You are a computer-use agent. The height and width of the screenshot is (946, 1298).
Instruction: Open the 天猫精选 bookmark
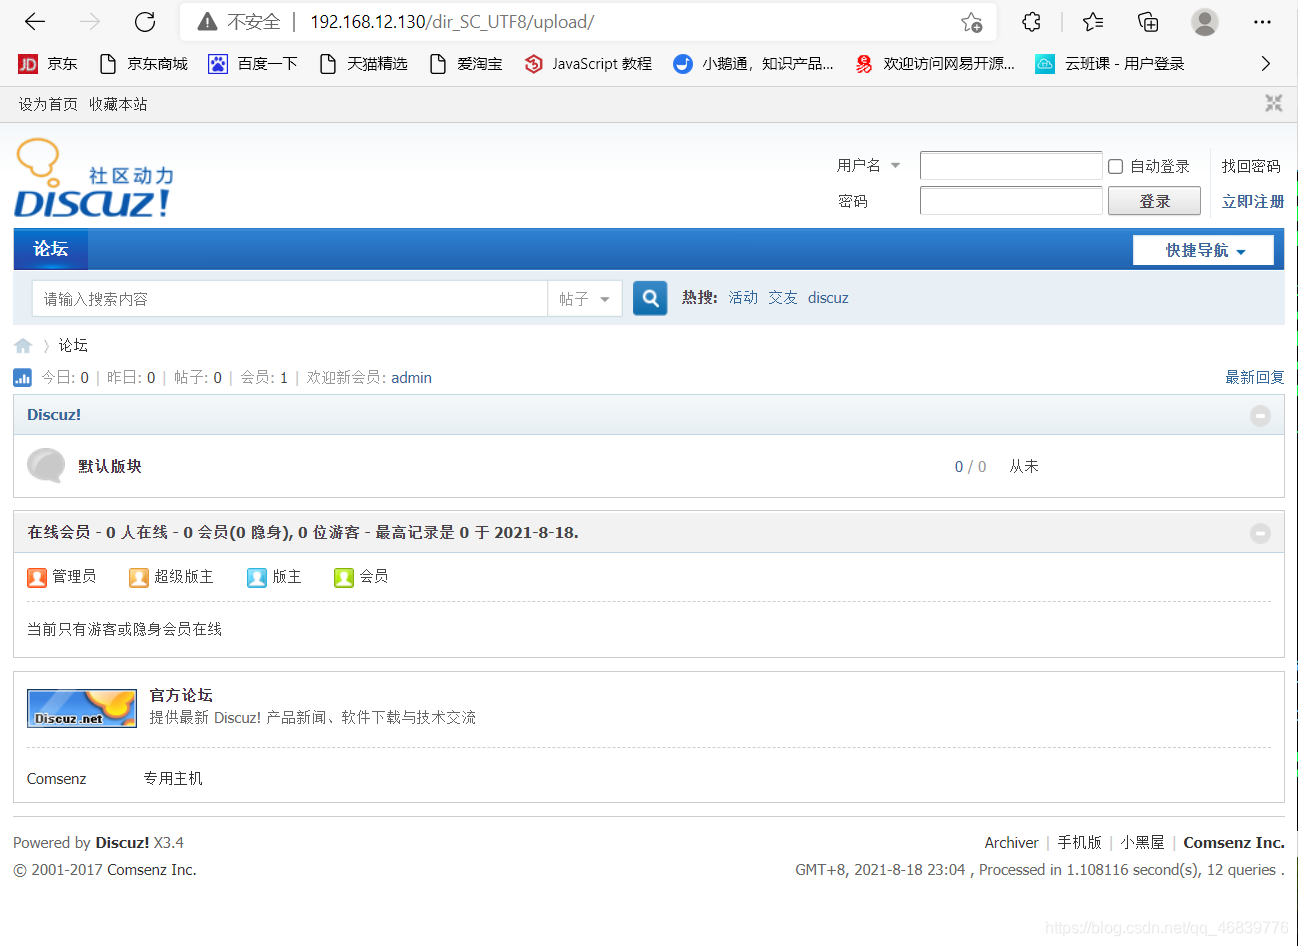363,64
